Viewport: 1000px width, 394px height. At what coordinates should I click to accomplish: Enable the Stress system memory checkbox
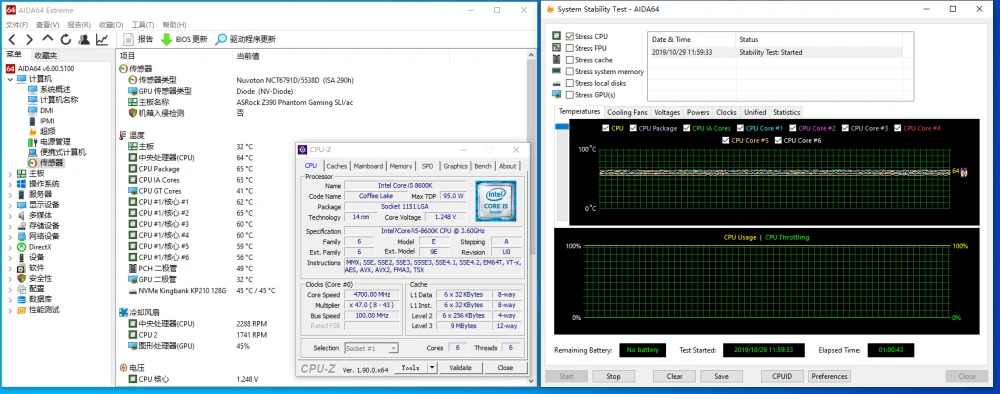click(x=570, y=71)
